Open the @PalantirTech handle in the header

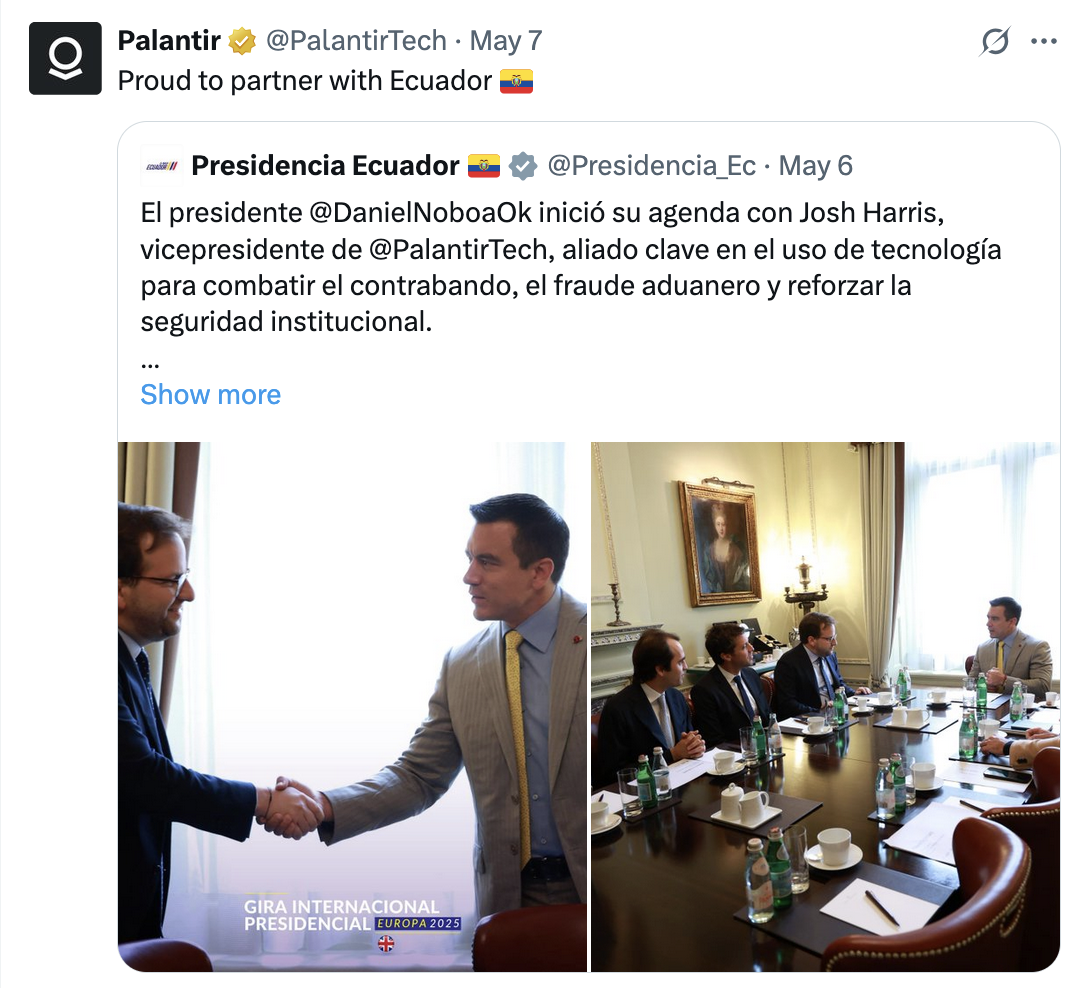tap(356, 41)
